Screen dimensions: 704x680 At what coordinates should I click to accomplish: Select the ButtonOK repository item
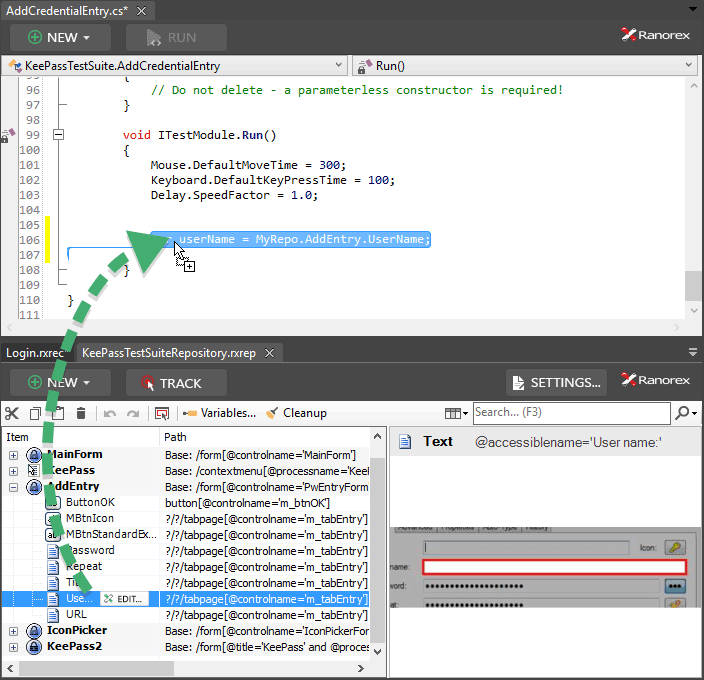pyautogui.click(x=90, y=502)
